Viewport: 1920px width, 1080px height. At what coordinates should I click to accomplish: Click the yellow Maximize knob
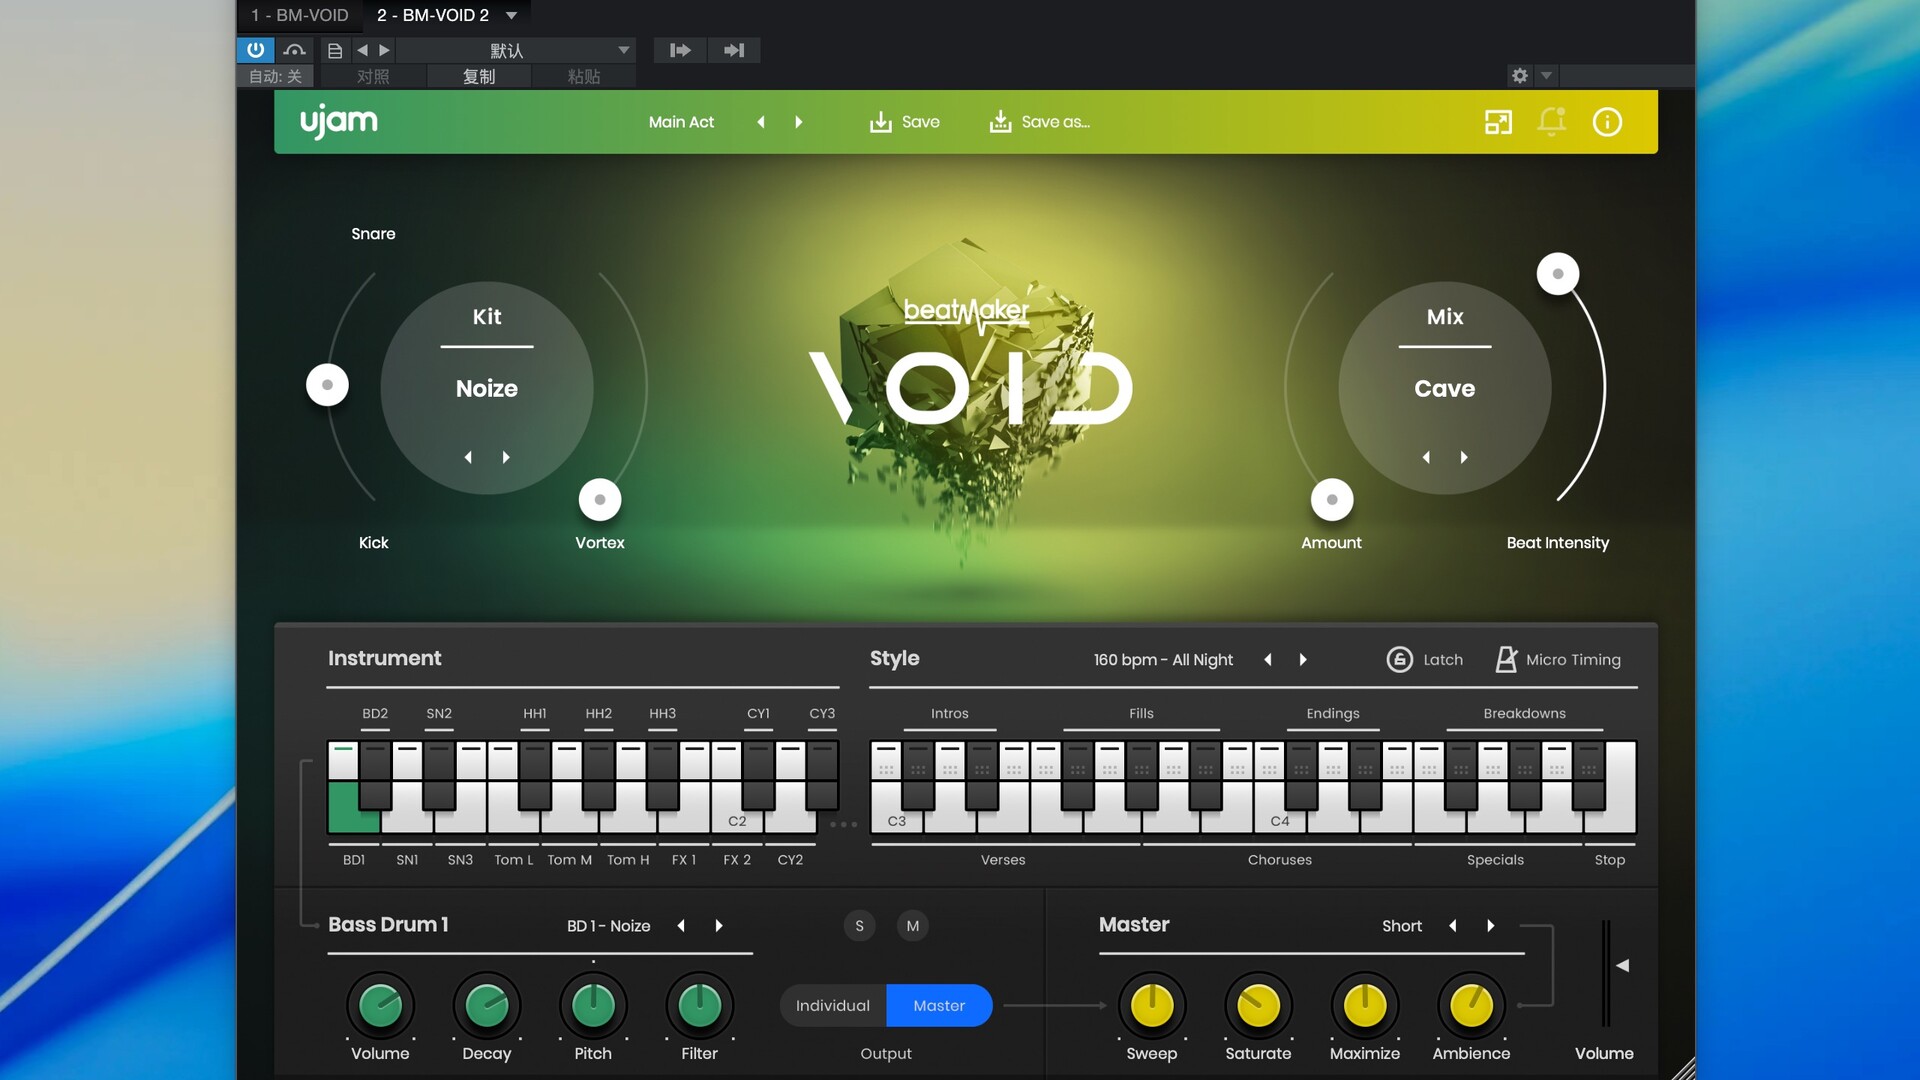point(1365,1006)
